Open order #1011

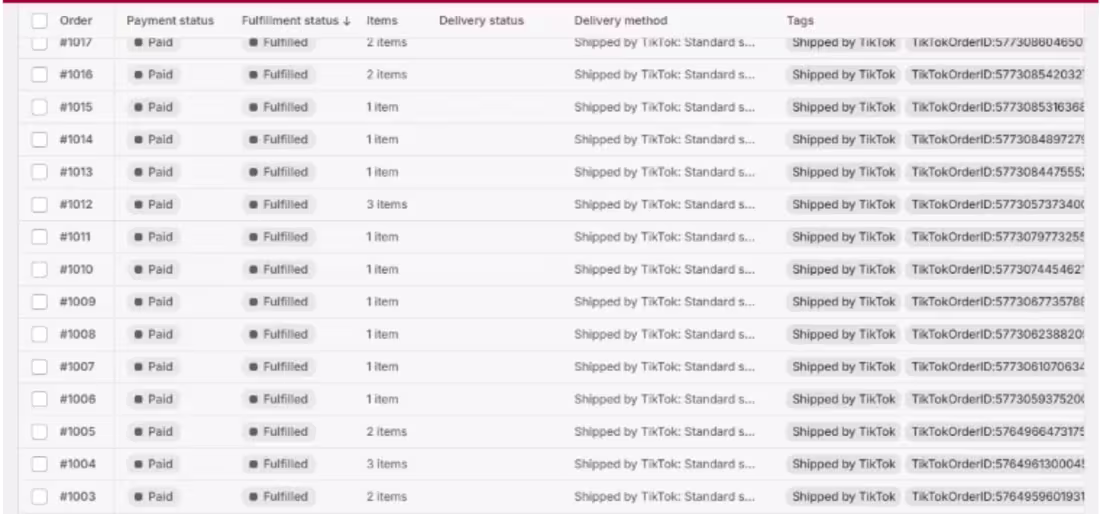[x=75, y=237]
